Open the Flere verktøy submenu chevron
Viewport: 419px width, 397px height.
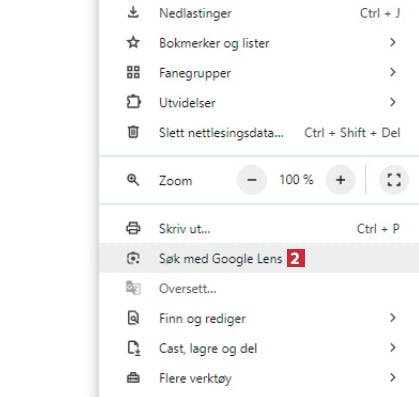[x=393, y=378]
